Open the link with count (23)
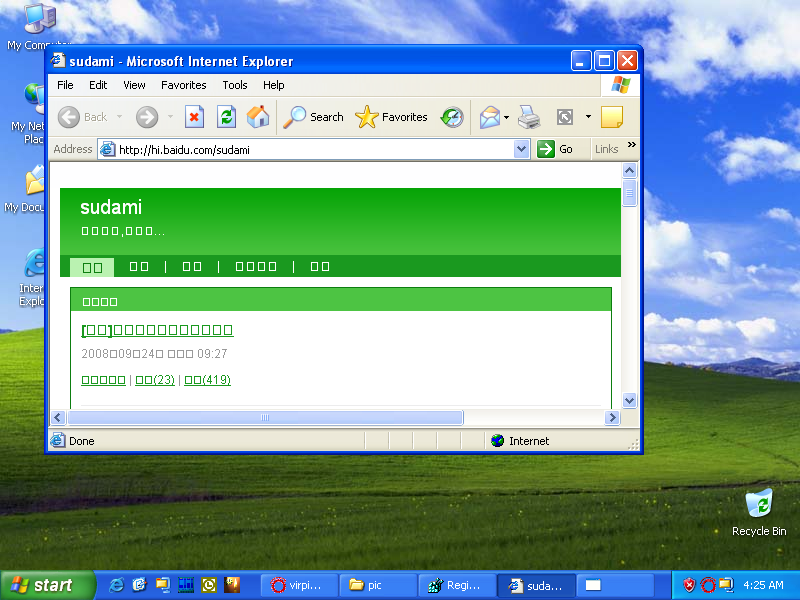800x600 pixels. (x=155, y=380)
